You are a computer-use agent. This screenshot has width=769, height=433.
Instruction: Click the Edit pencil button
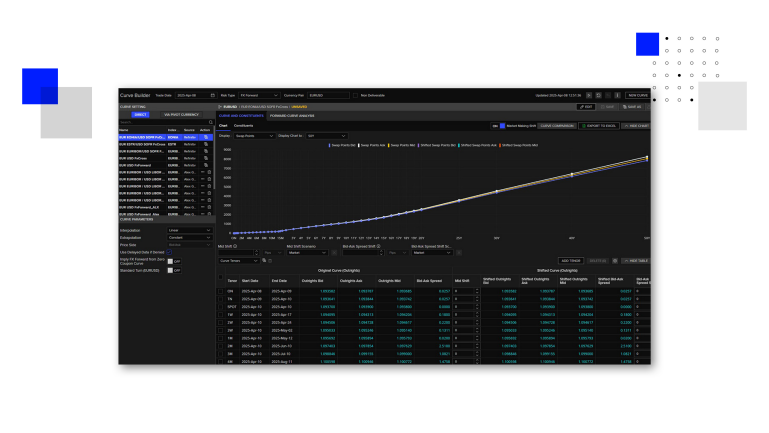click(585, 106)
